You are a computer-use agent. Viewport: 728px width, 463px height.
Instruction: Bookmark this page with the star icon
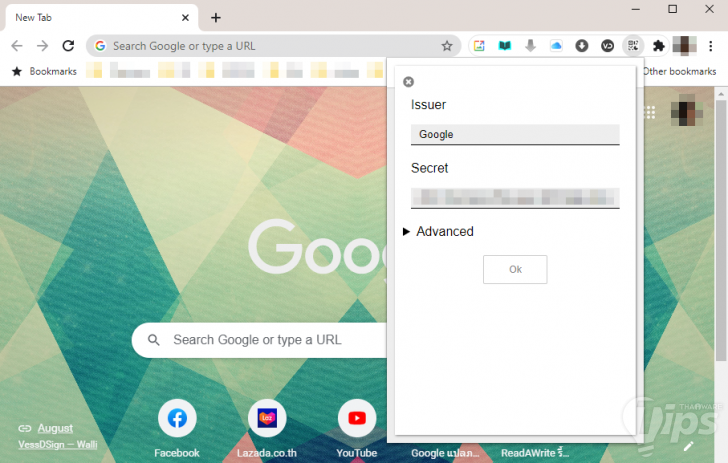447,46
